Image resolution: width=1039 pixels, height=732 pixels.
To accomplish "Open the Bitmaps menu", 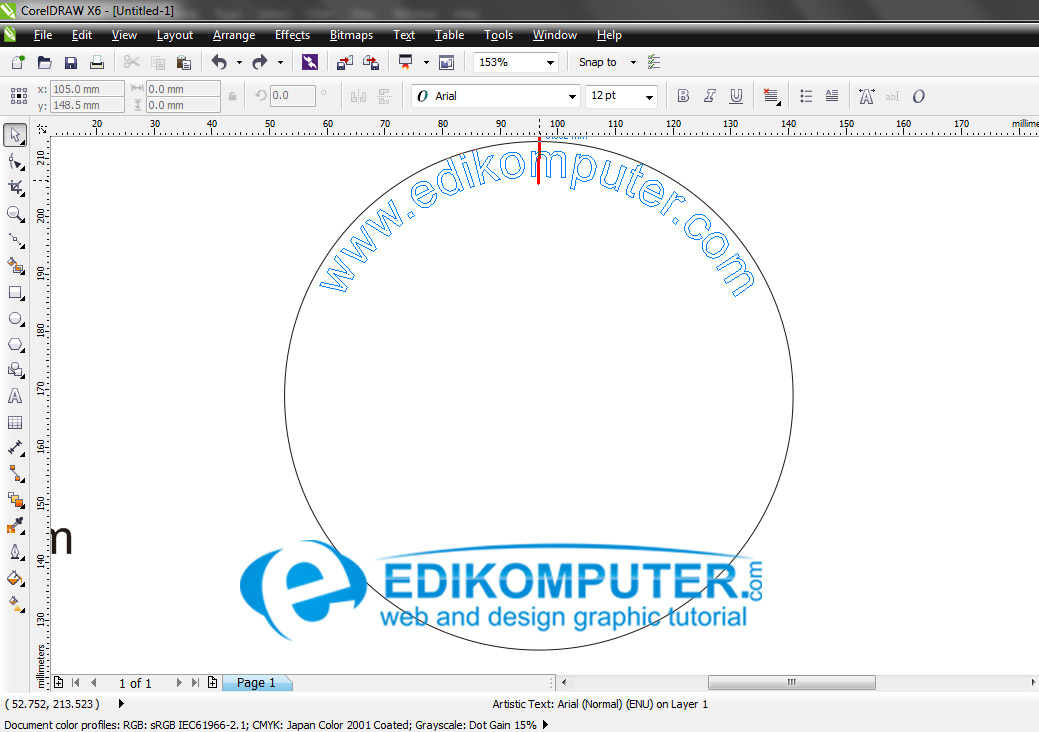I will coord(351,34).
